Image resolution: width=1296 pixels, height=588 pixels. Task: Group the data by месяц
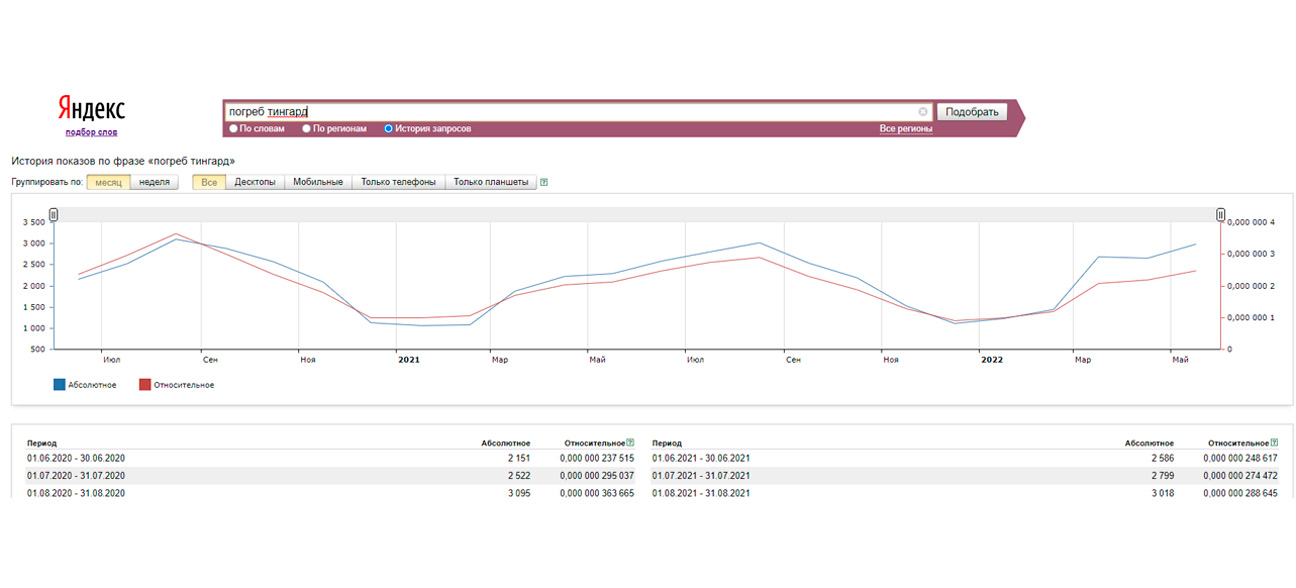tap(107, 182)
